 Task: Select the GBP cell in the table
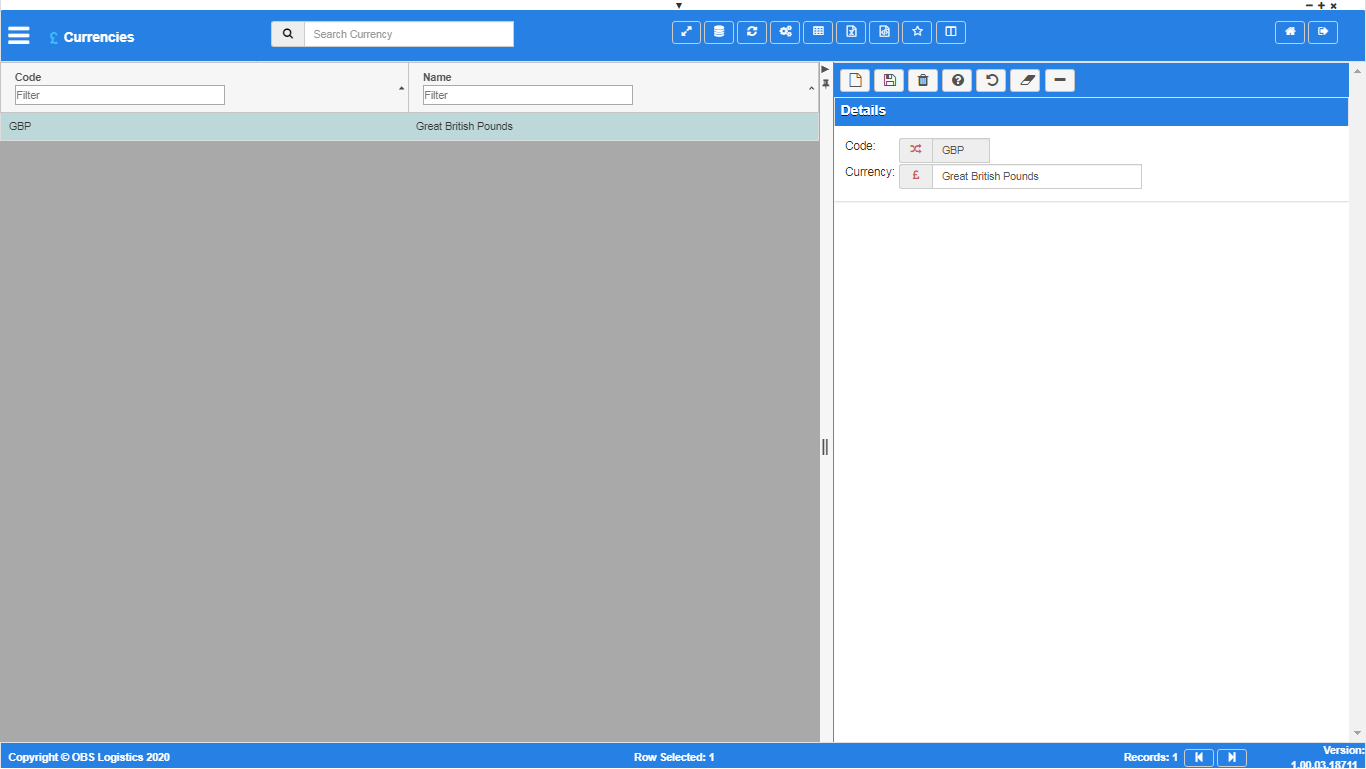click(204, 127)
